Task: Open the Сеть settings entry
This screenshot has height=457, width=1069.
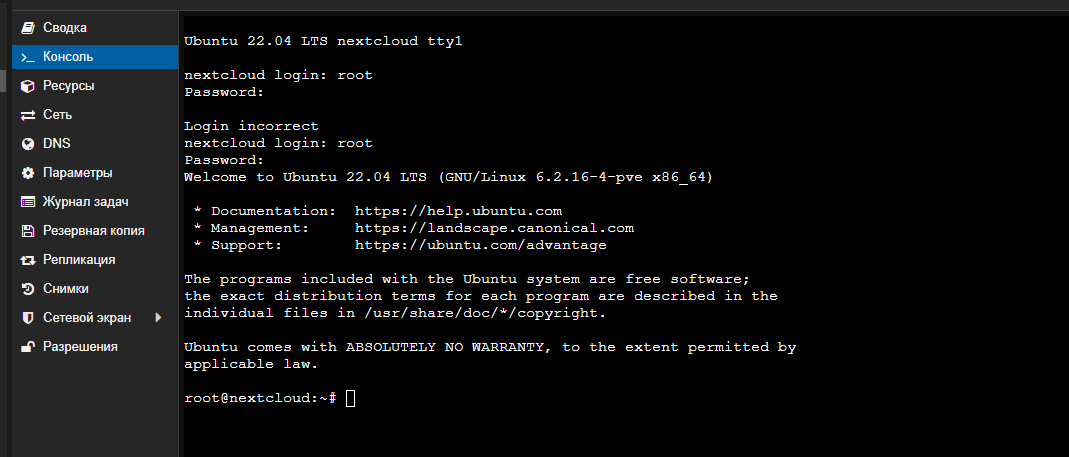Action: [95, 115]
